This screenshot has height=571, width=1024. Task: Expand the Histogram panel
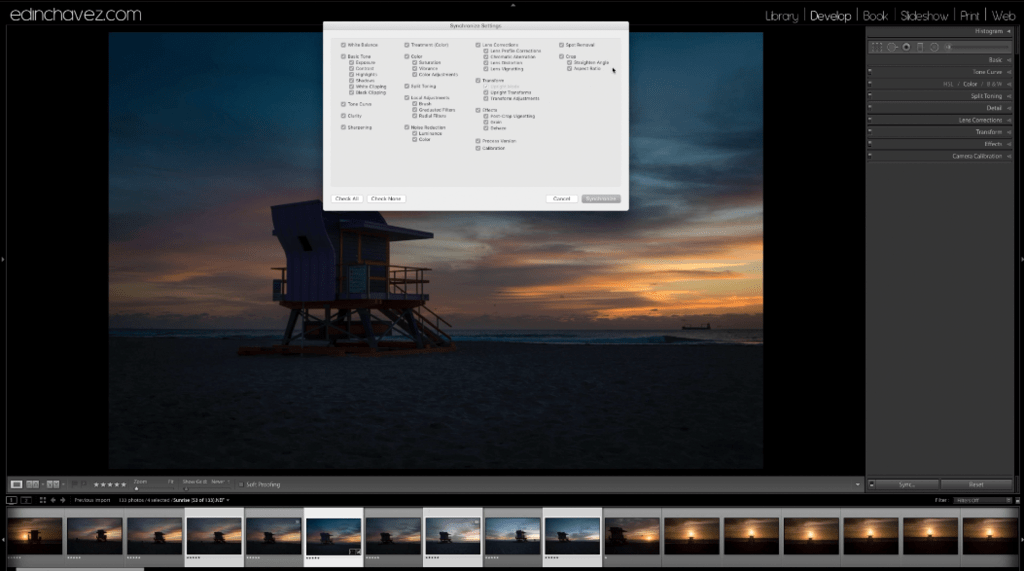click(1009, 31)
